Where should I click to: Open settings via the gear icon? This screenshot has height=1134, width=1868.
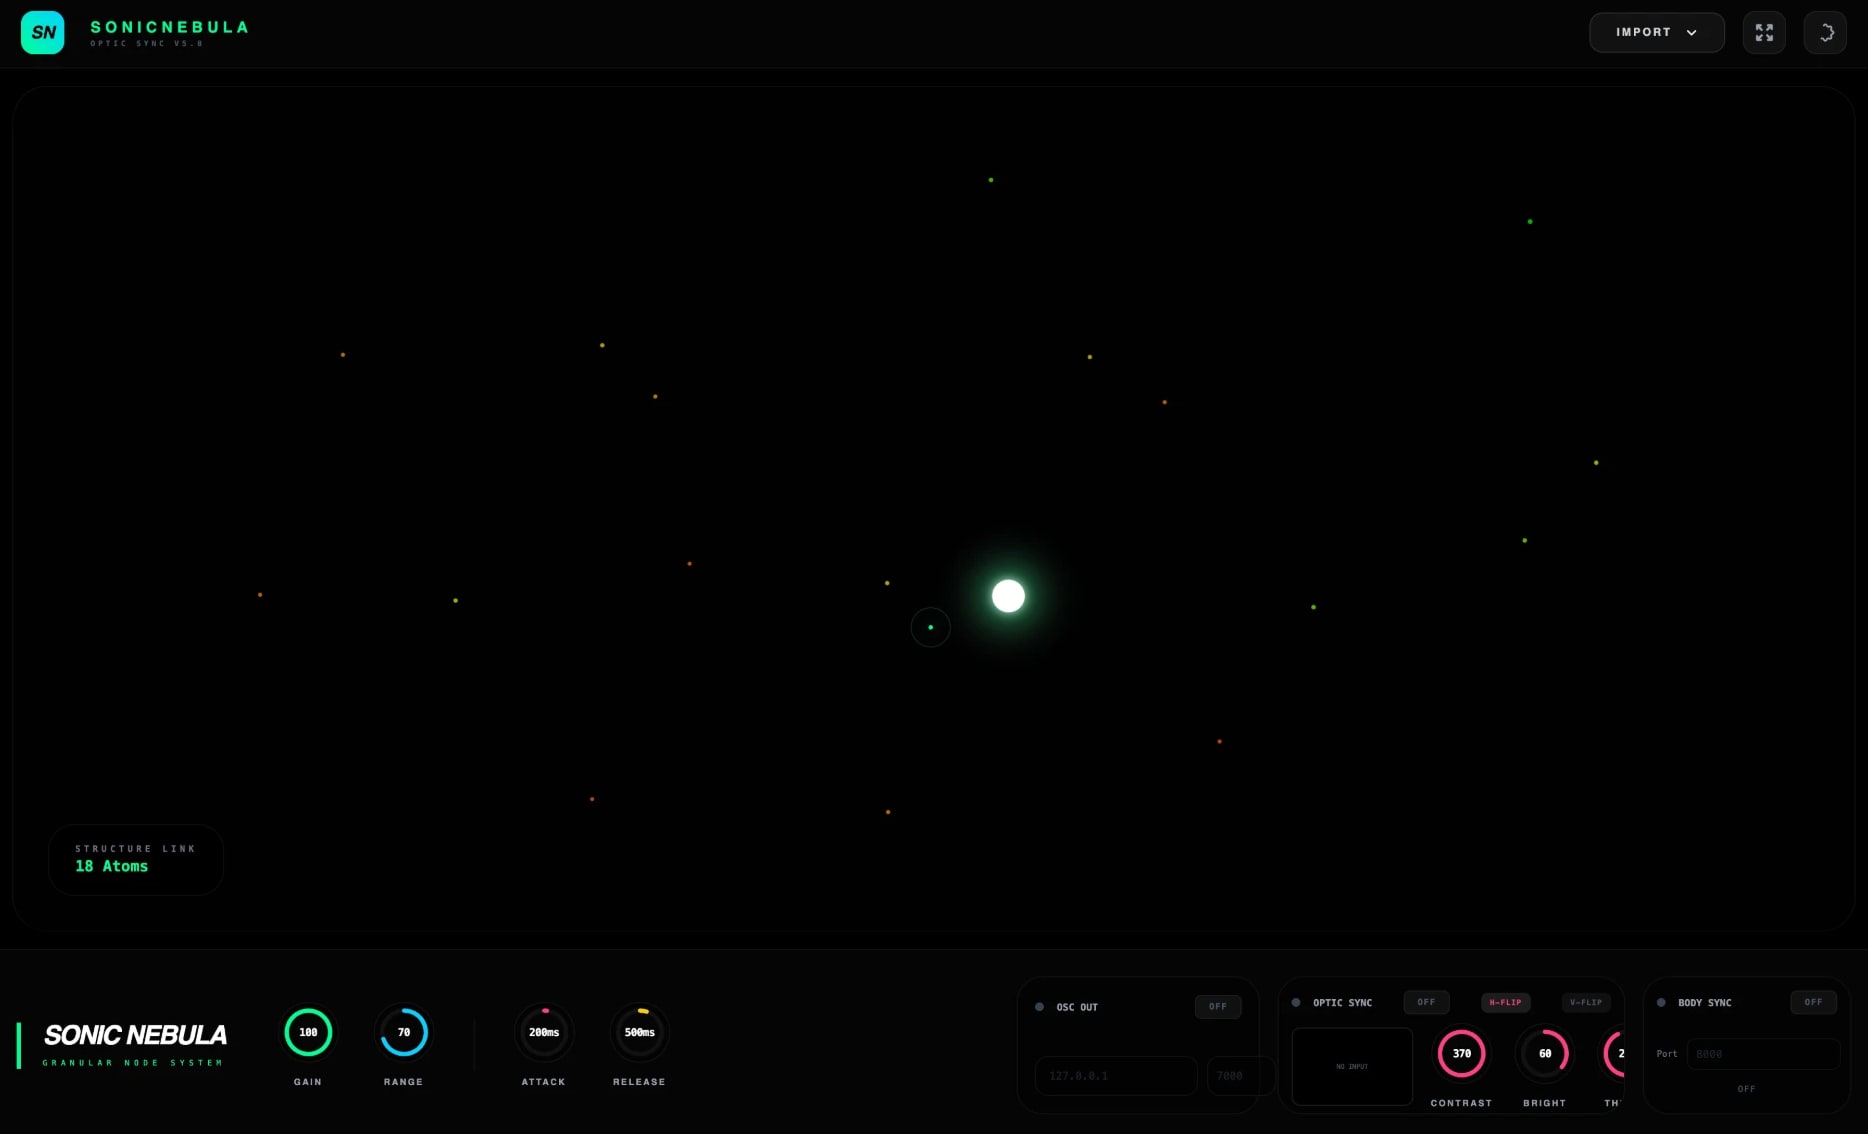1825,33
